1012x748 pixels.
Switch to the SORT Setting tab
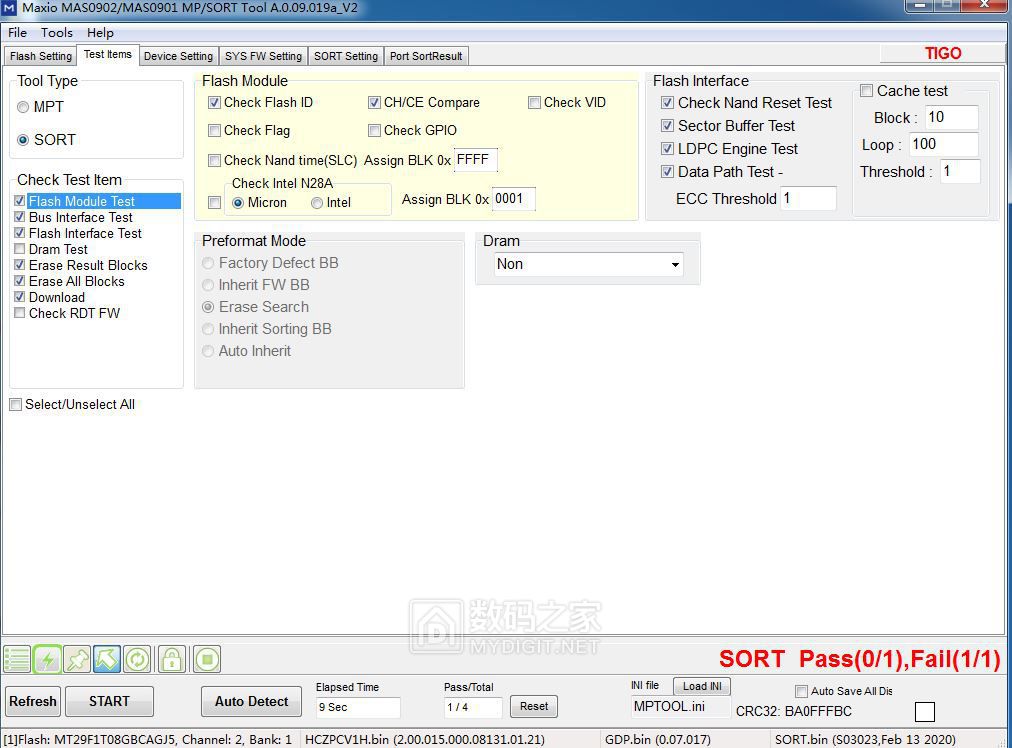346,56
